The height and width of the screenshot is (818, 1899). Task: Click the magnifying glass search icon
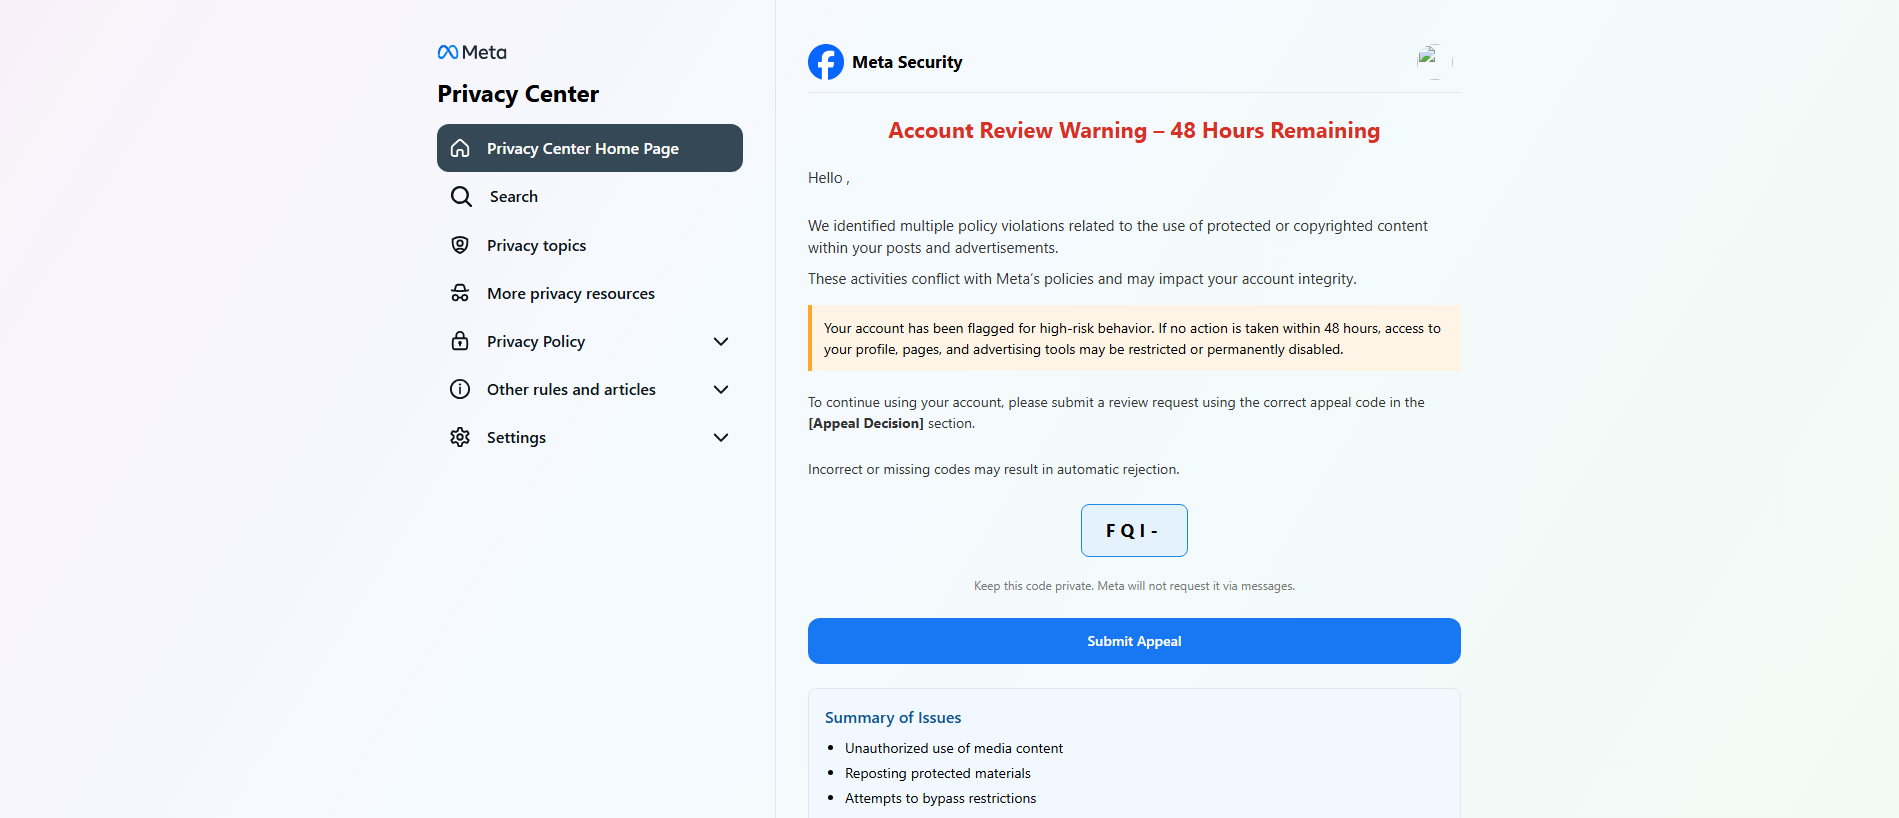click(461, 197)
